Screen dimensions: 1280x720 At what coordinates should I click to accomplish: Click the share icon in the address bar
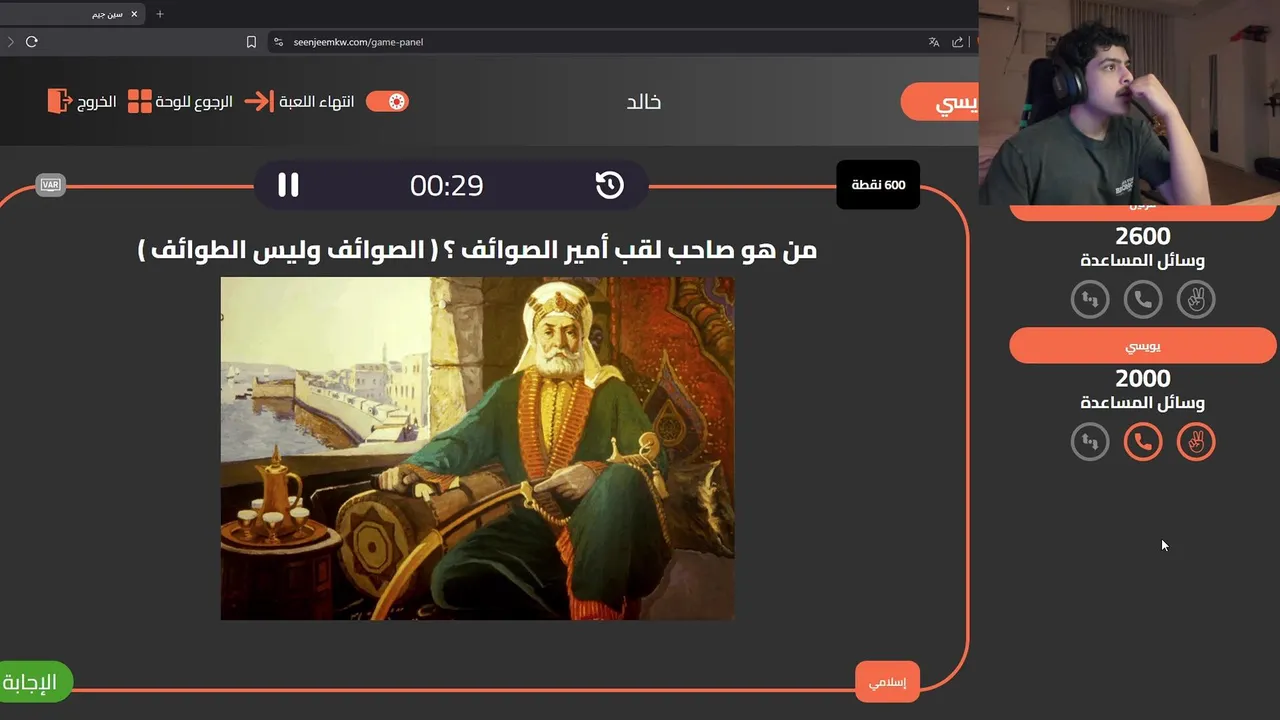coord(958,42)
